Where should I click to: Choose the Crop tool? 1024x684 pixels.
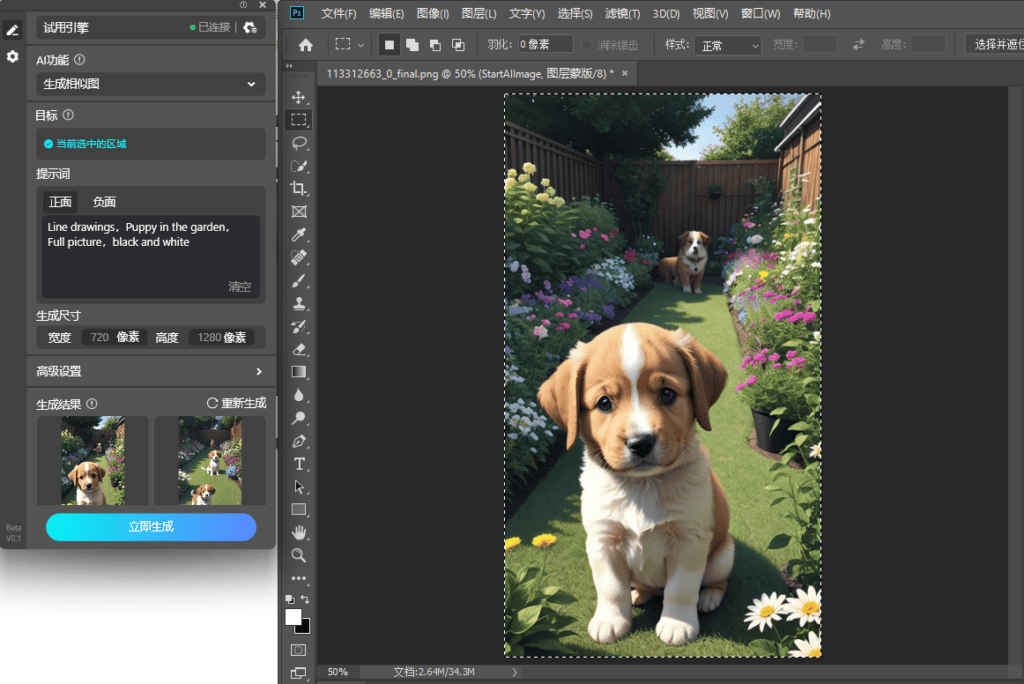tap(298, 189)
